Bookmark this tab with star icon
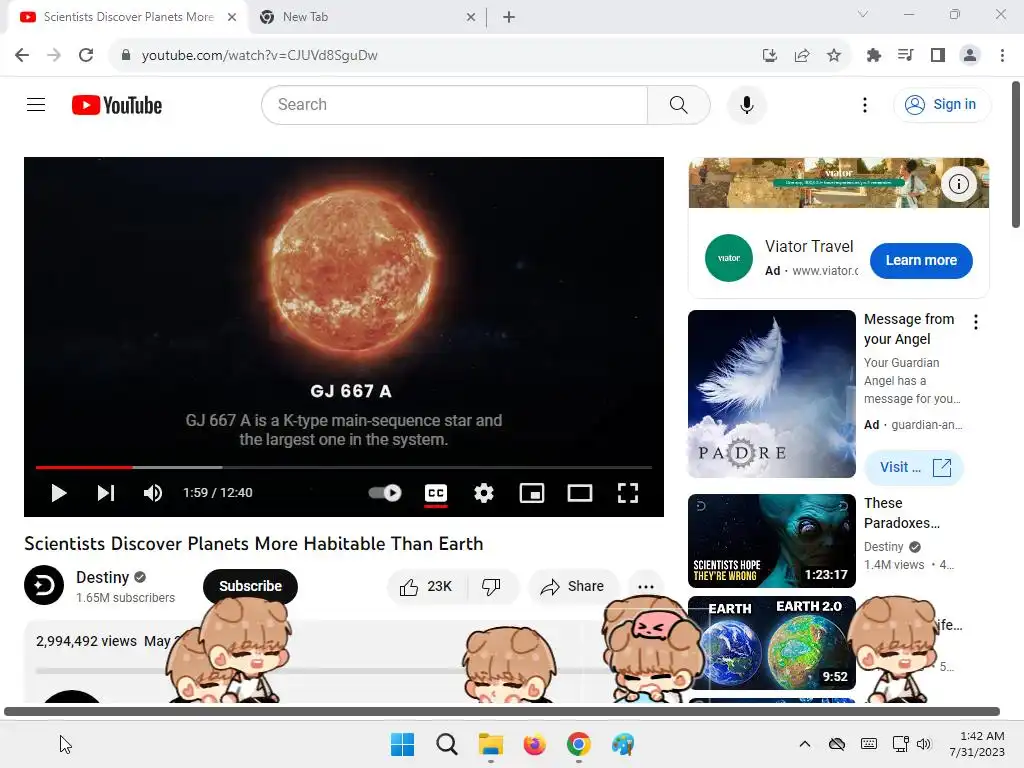This screenshot has width=1024, height=768. click(834, 56)
